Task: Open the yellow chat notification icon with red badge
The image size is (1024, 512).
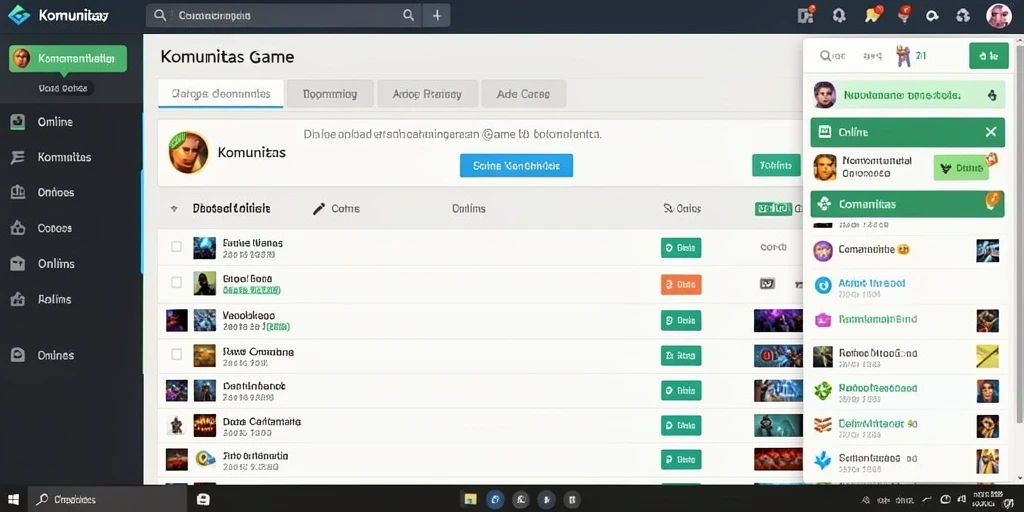Action: pyautogui.click(x=872, y=14)
